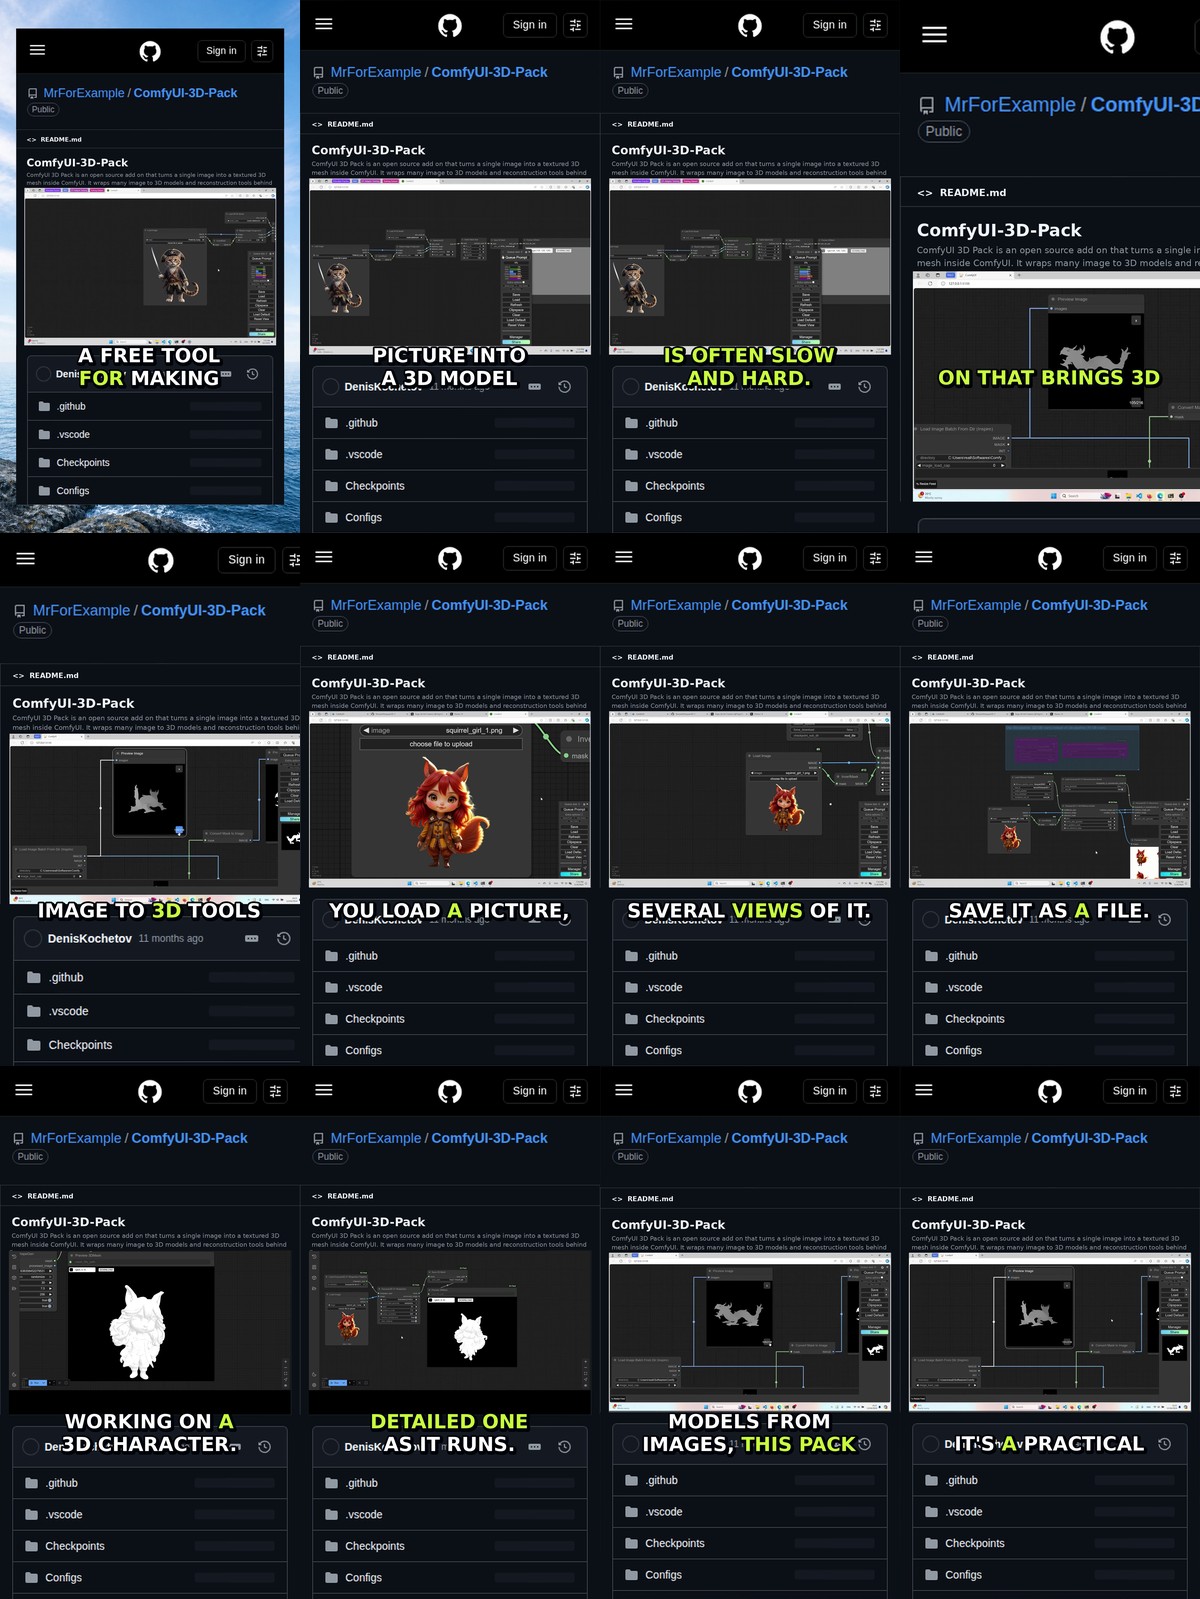Open hamburger menu in 'ON THAT BRINGS 3D' frame
Image resolution: width=1200 pixels, height=1599 pixels.
(x=934, y=35)
